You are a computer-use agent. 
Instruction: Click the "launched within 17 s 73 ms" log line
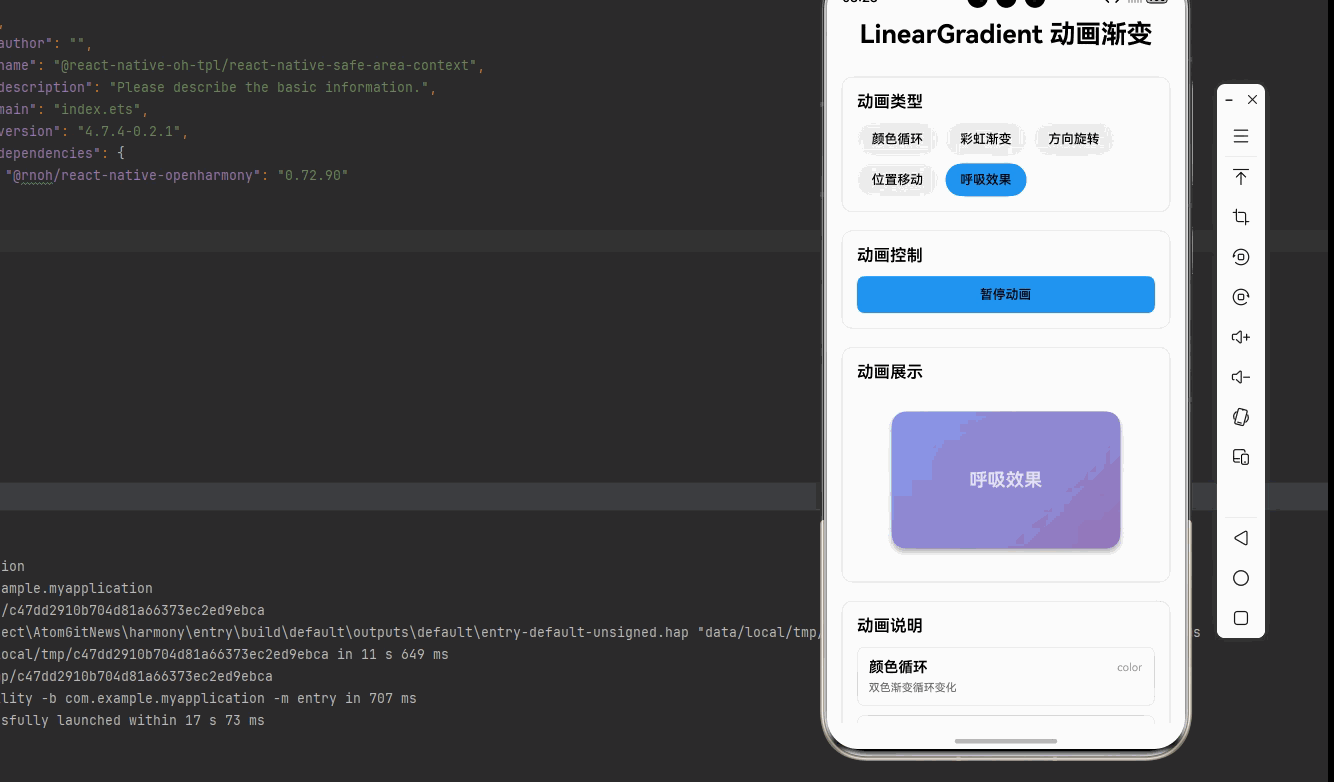point(132,720)
